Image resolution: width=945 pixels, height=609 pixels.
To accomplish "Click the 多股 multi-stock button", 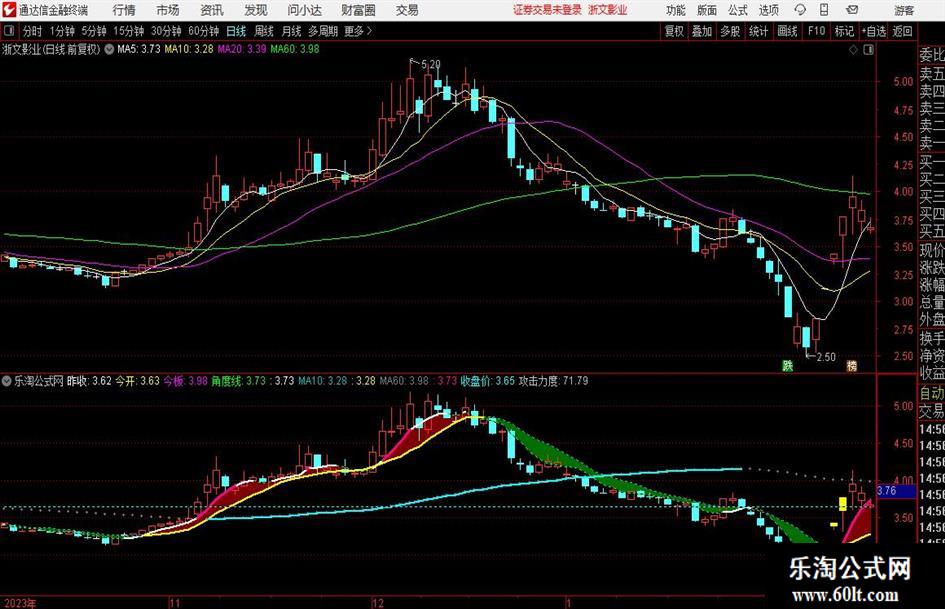I will point(730,31).
